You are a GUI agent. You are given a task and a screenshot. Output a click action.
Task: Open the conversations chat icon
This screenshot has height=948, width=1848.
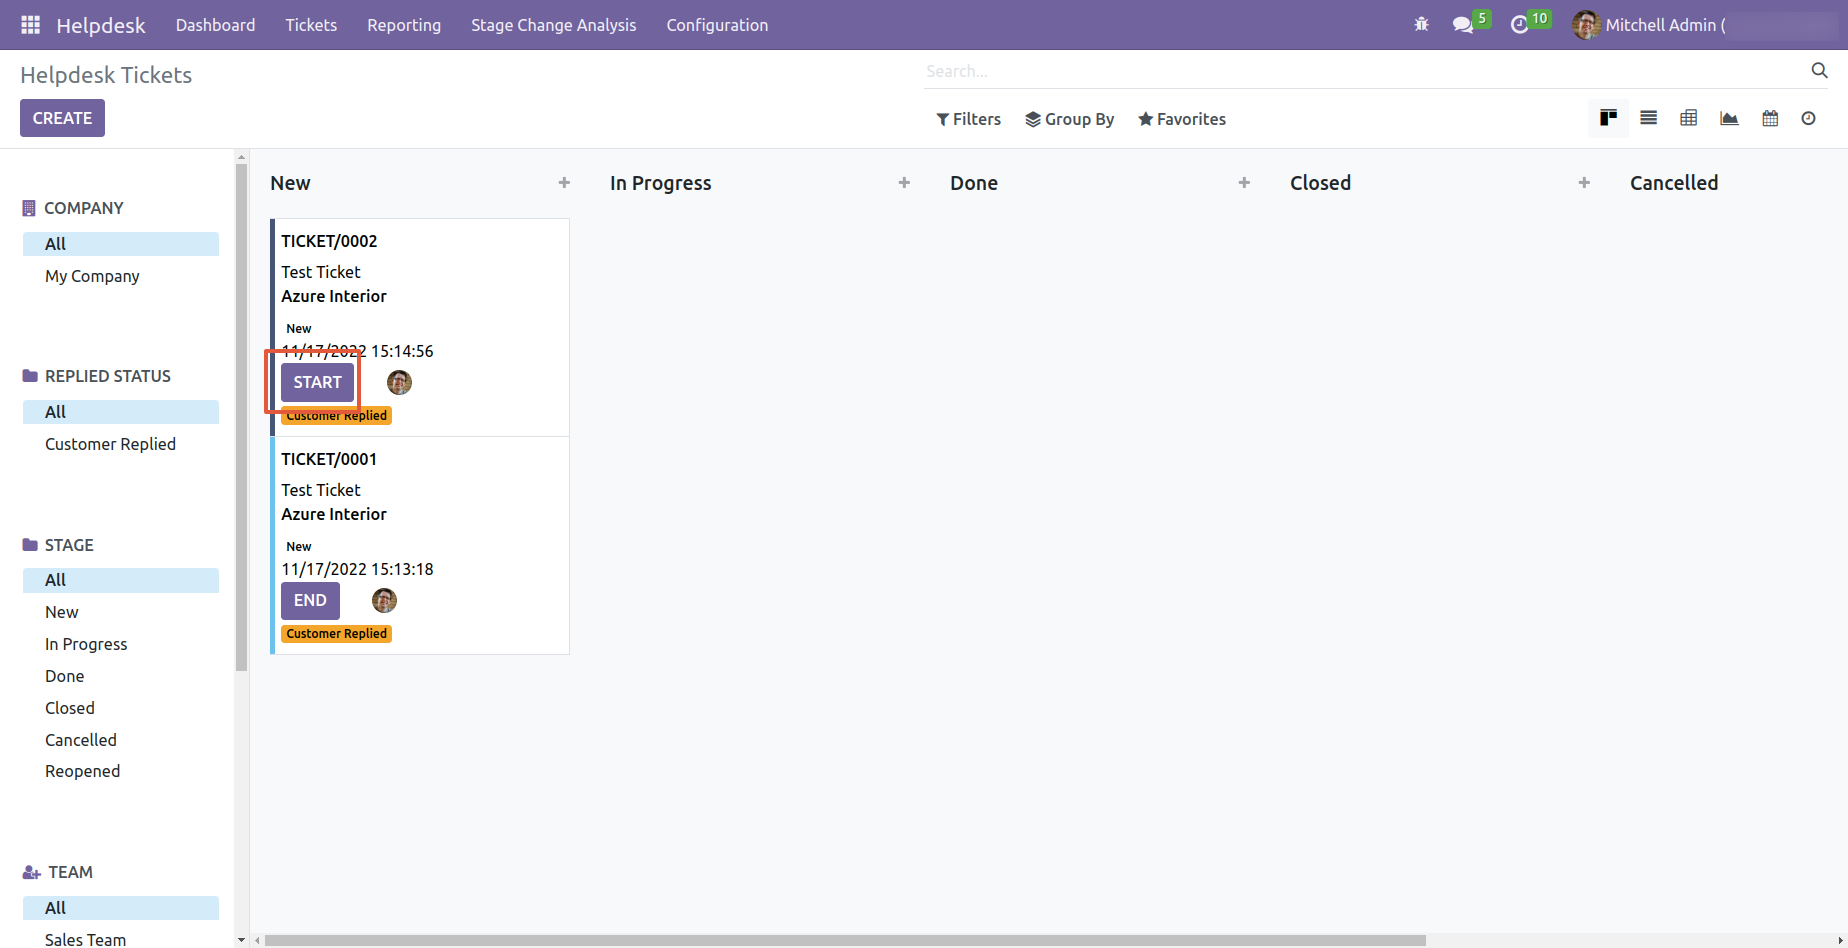[x=1463, y=25]
